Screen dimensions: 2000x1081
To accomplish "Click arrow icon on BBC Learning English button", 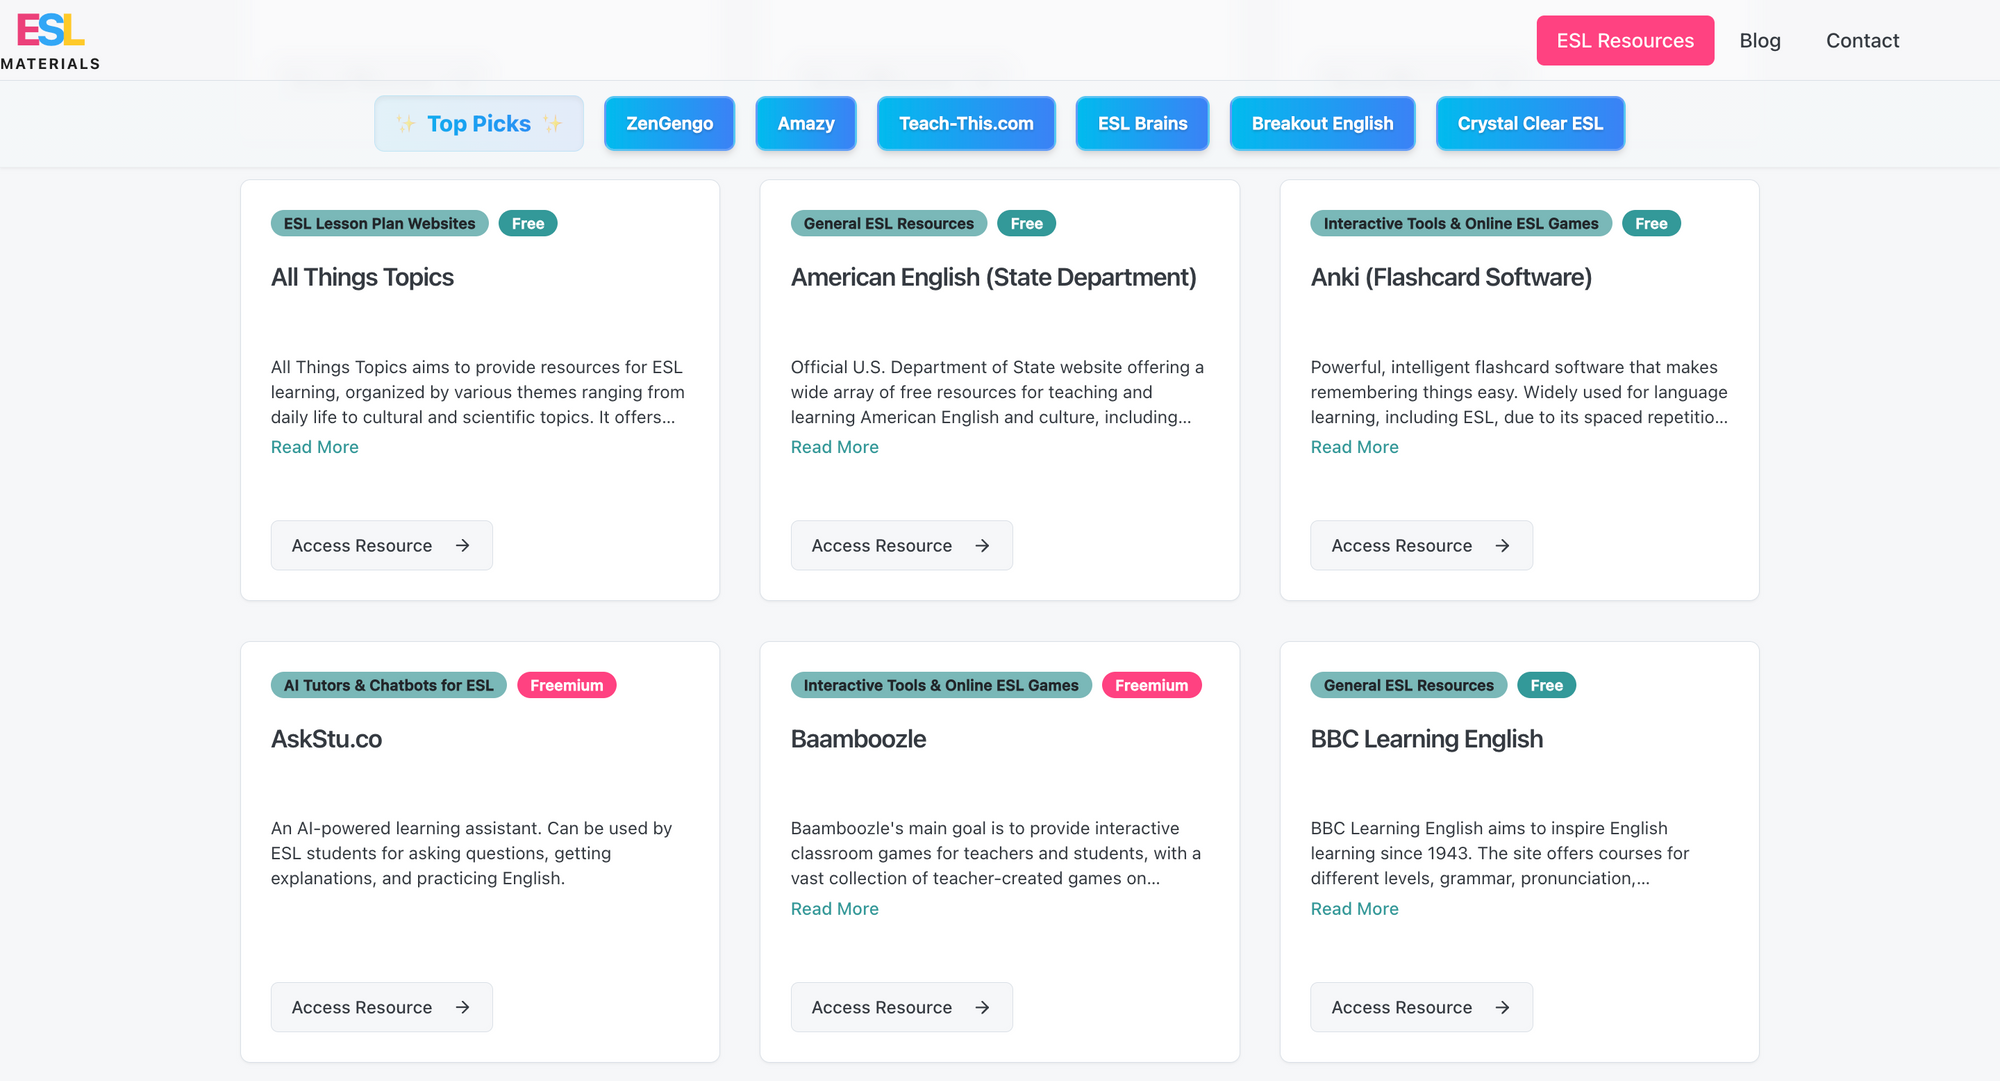I will tap(1502, 1008).
